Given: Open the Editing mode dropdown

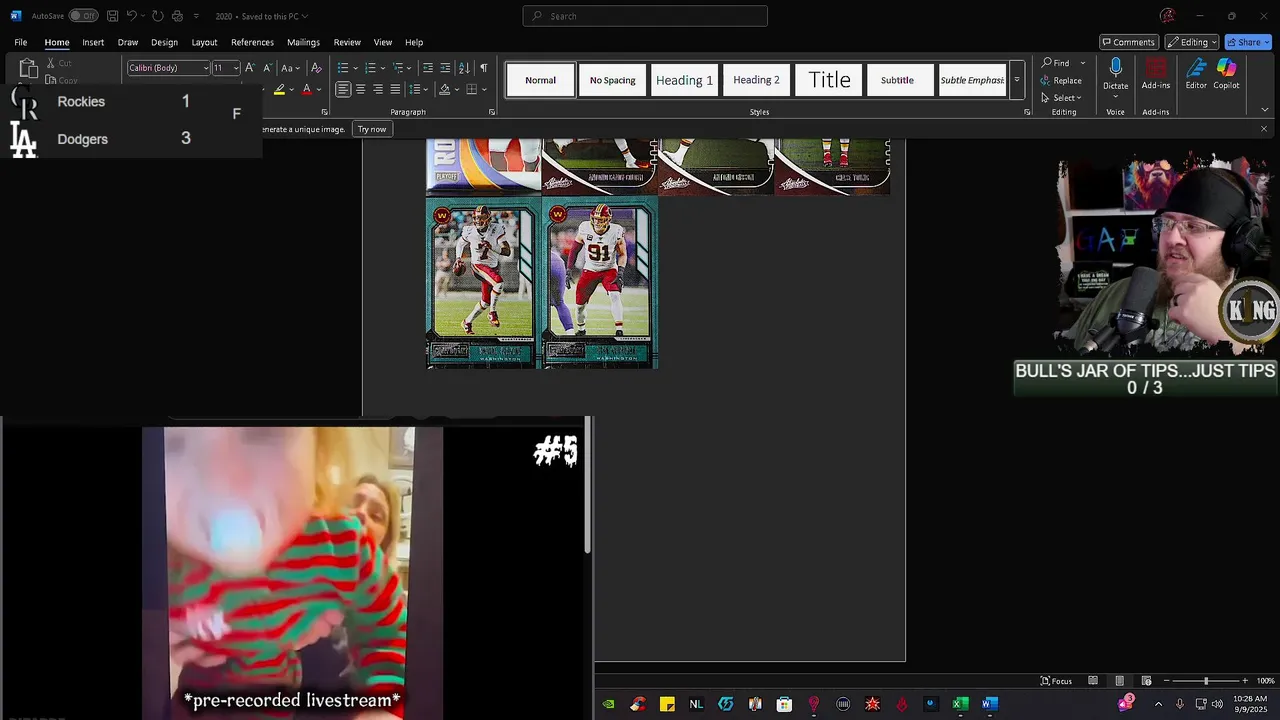Looking at the screenshot, I should click(1192, 42).
